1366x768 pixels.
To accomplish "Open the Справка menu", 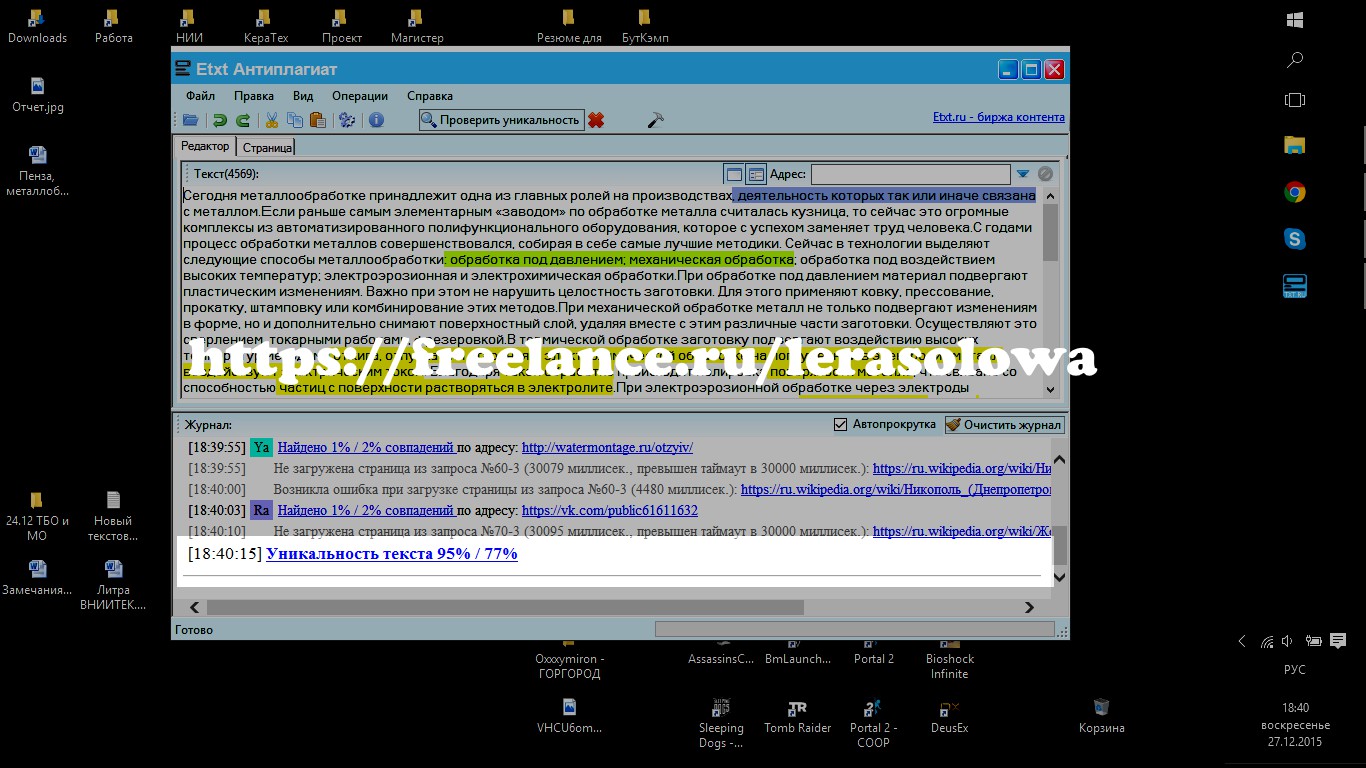I will [430, 96].
